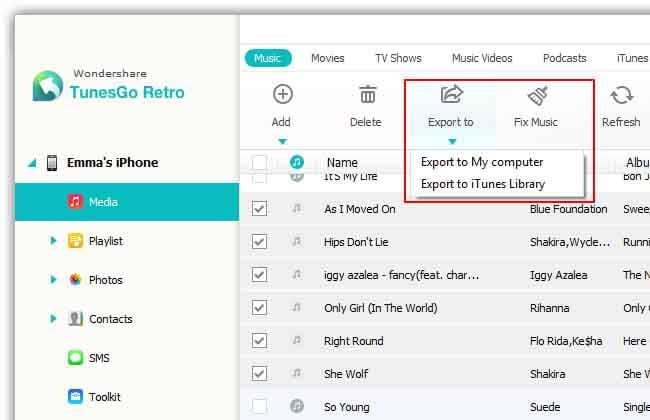Image resolution: width=650 pixels, height=420 pixels.
Task: Uncheck the Right Round checkbox
Action: (x=259, y=341)
